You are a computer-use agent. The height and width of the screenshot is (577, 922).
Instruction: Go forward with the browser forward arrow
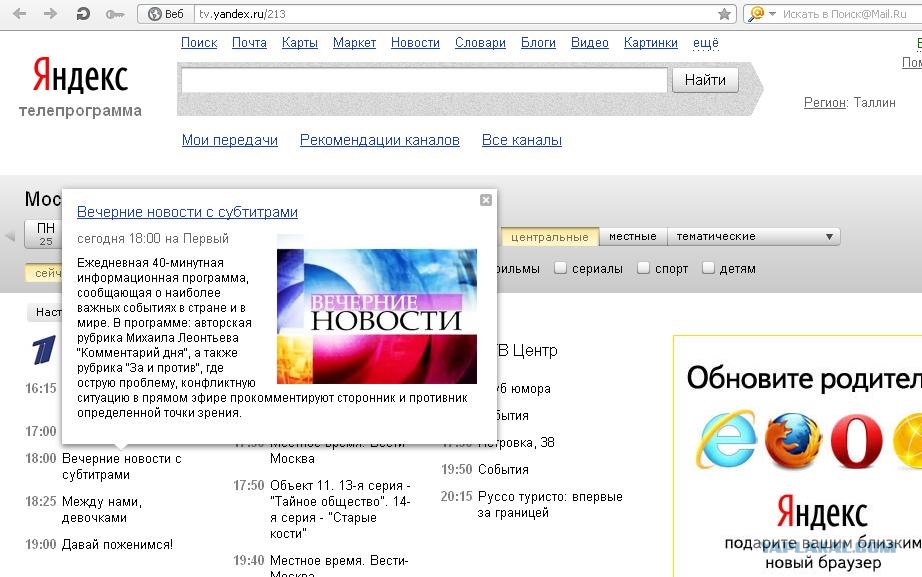click(51, 14)
